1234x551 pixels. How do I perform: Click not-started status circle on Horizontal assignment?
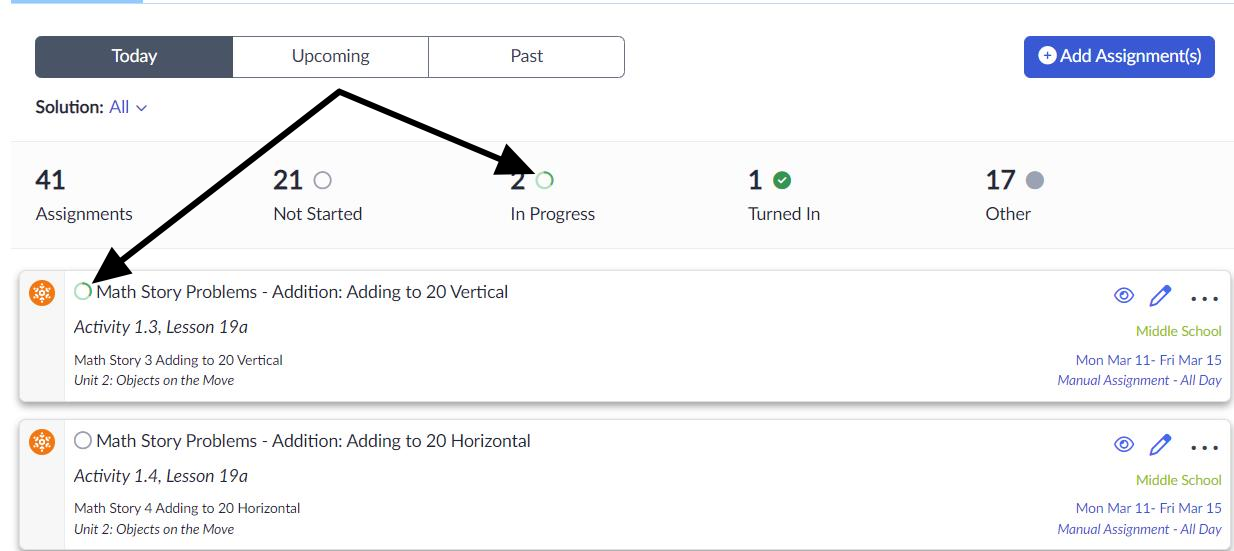coord(83,441)
